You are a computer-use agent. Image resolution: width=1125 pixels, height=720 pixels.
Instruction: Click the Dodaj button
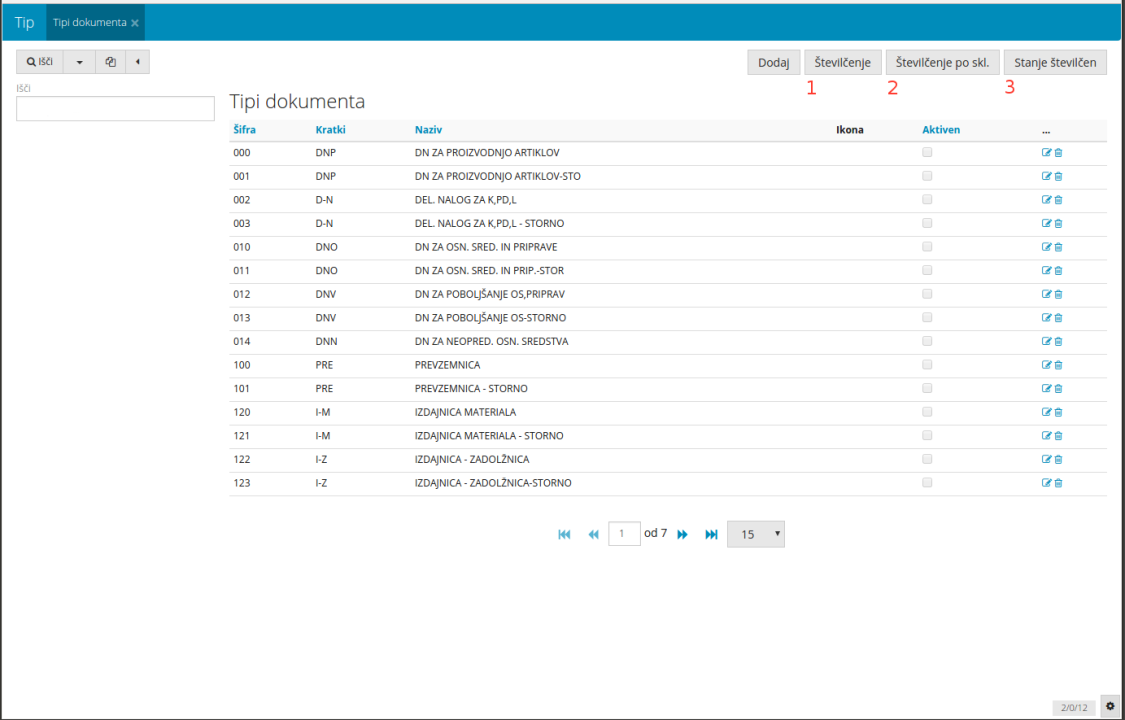pyautogui.click(x=773, y=62)
